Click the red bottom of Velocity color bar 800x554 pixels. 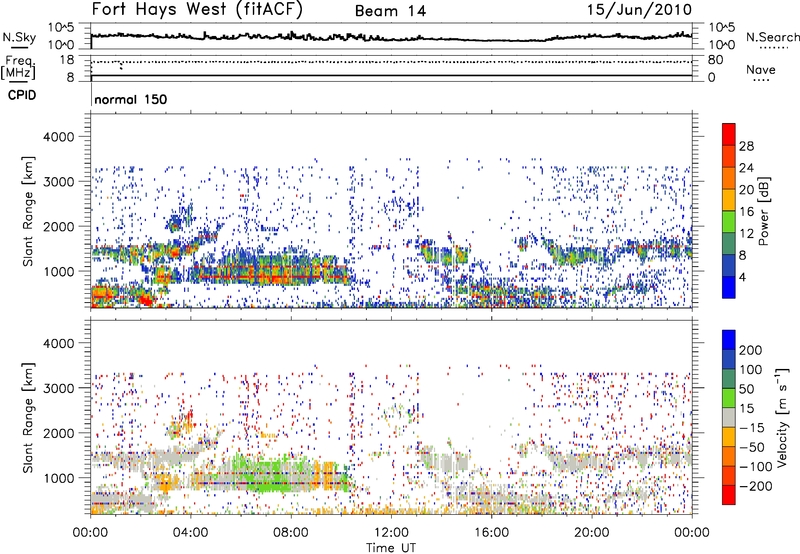729,495
